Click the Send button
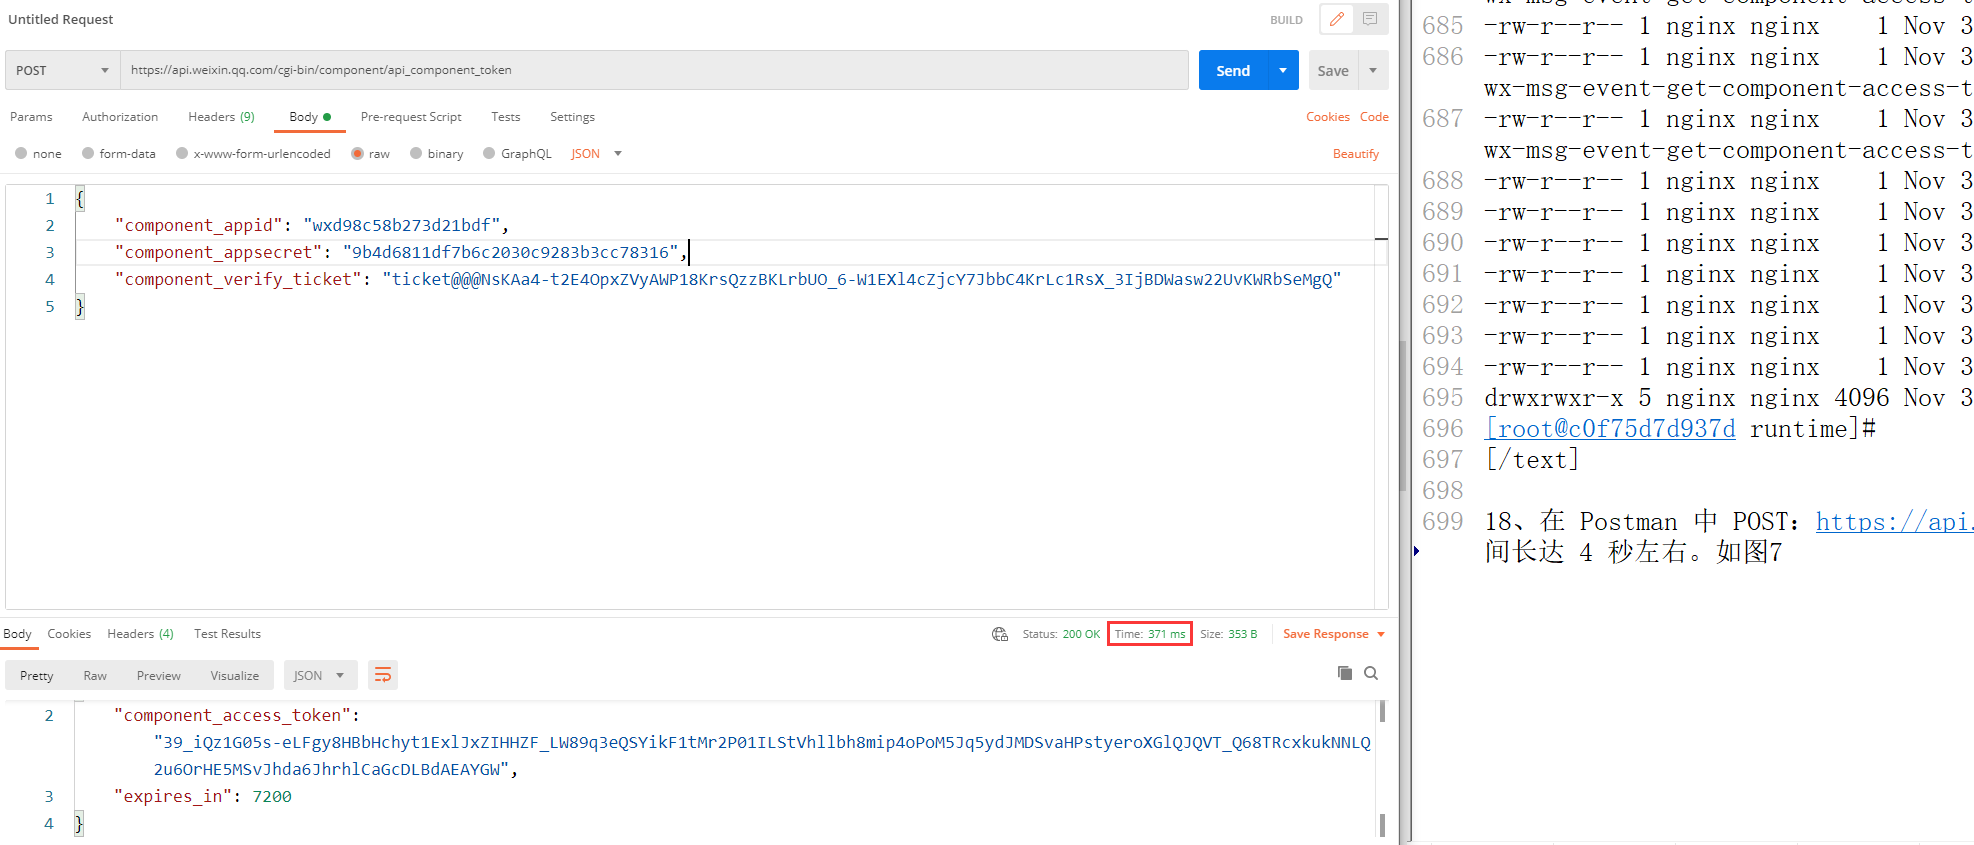 1232,70
